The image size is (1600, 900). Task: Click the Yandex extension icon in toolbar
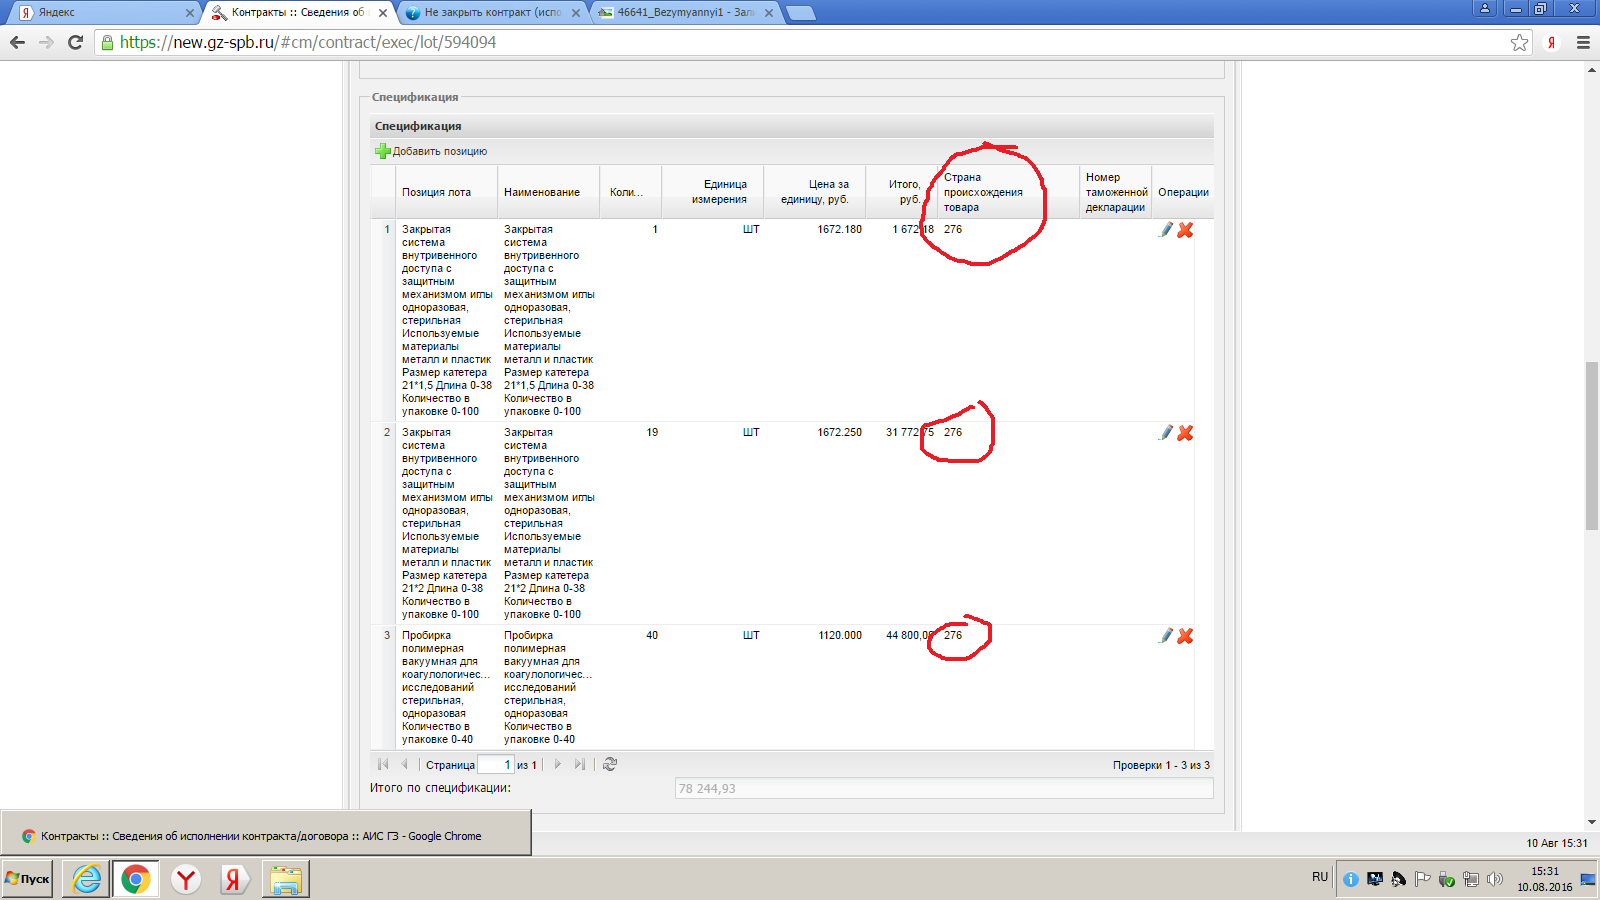pos(1551,42)
